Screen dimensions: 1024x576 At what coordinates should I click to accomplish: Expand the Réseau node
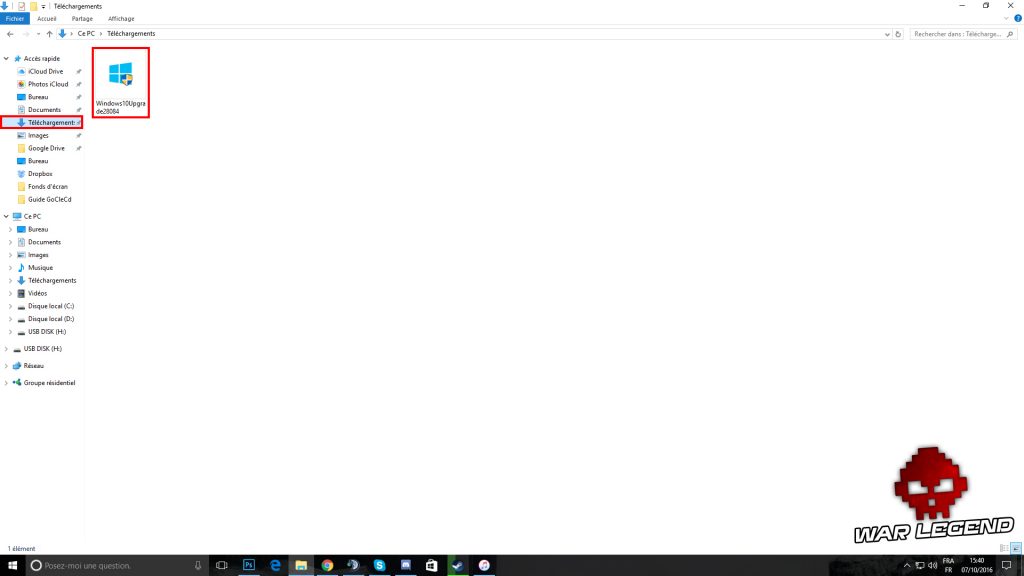[7, 366]
